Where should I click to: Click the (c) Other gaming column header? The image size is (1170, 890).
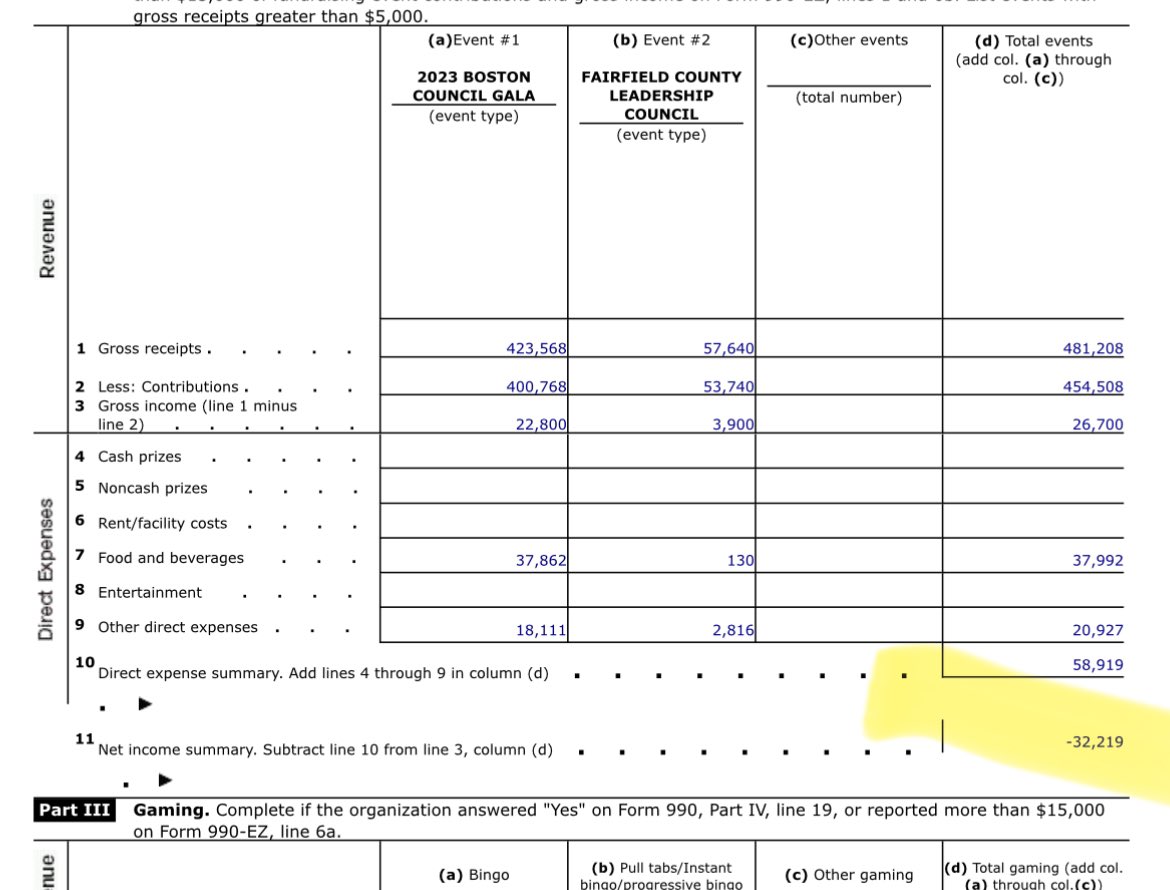coord(848,875)
